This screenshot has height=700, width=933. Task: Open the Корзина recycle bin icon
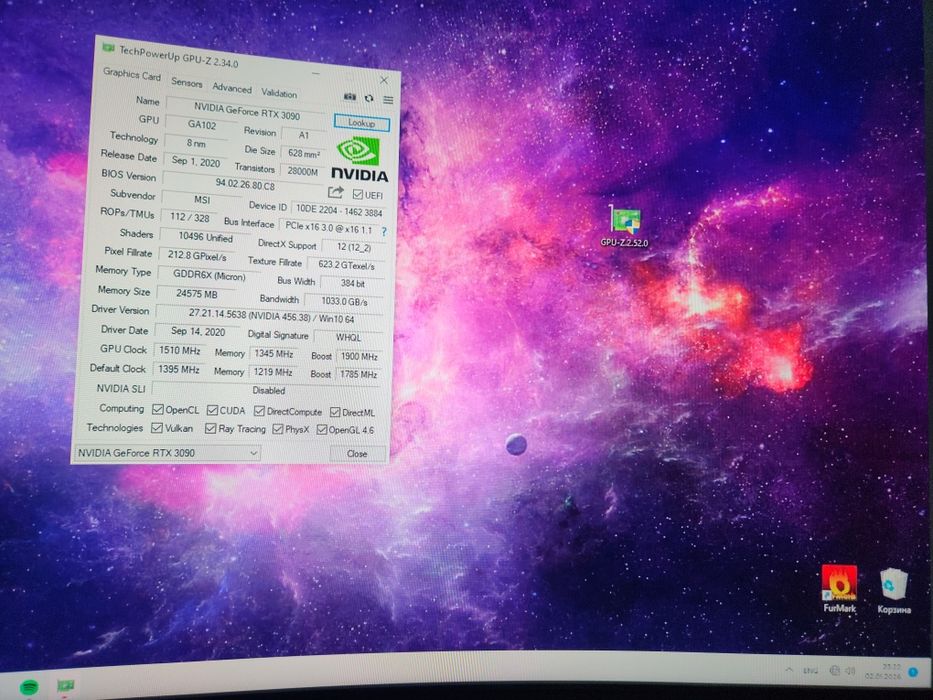tap(894, 591)
